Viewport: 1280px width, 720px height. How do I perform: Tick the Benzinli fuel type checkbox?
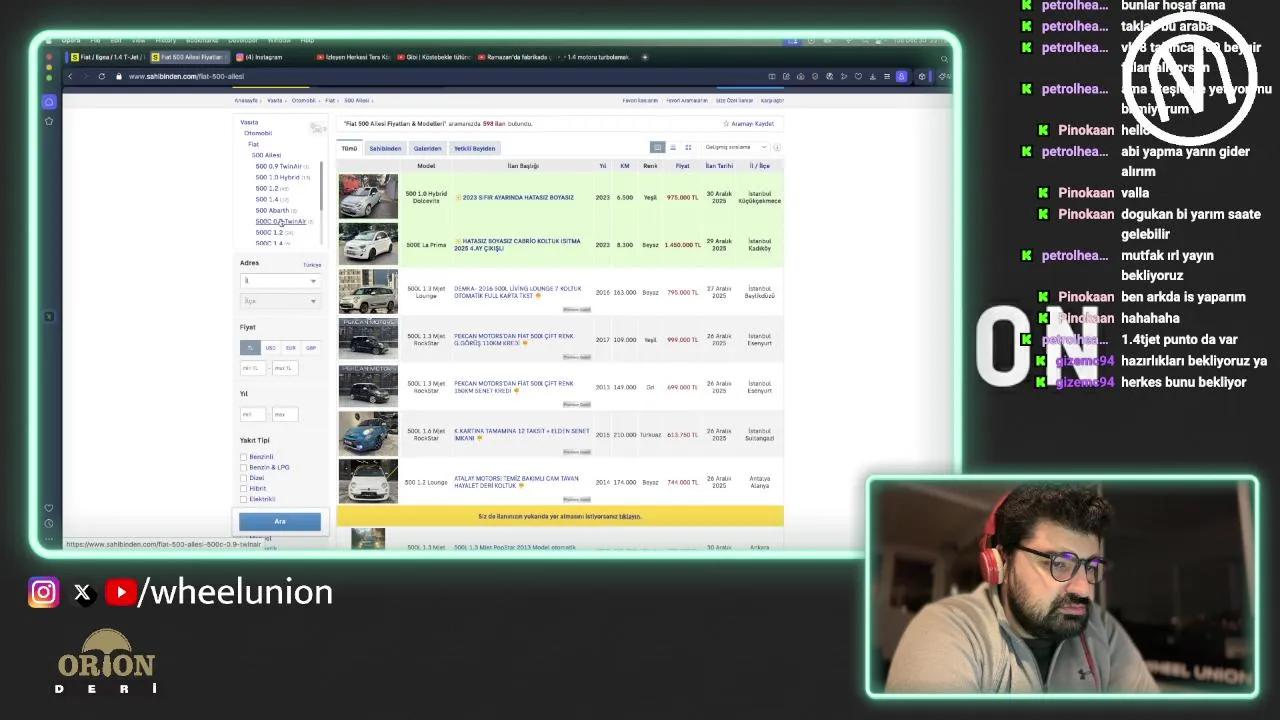(x=243, y=457)
